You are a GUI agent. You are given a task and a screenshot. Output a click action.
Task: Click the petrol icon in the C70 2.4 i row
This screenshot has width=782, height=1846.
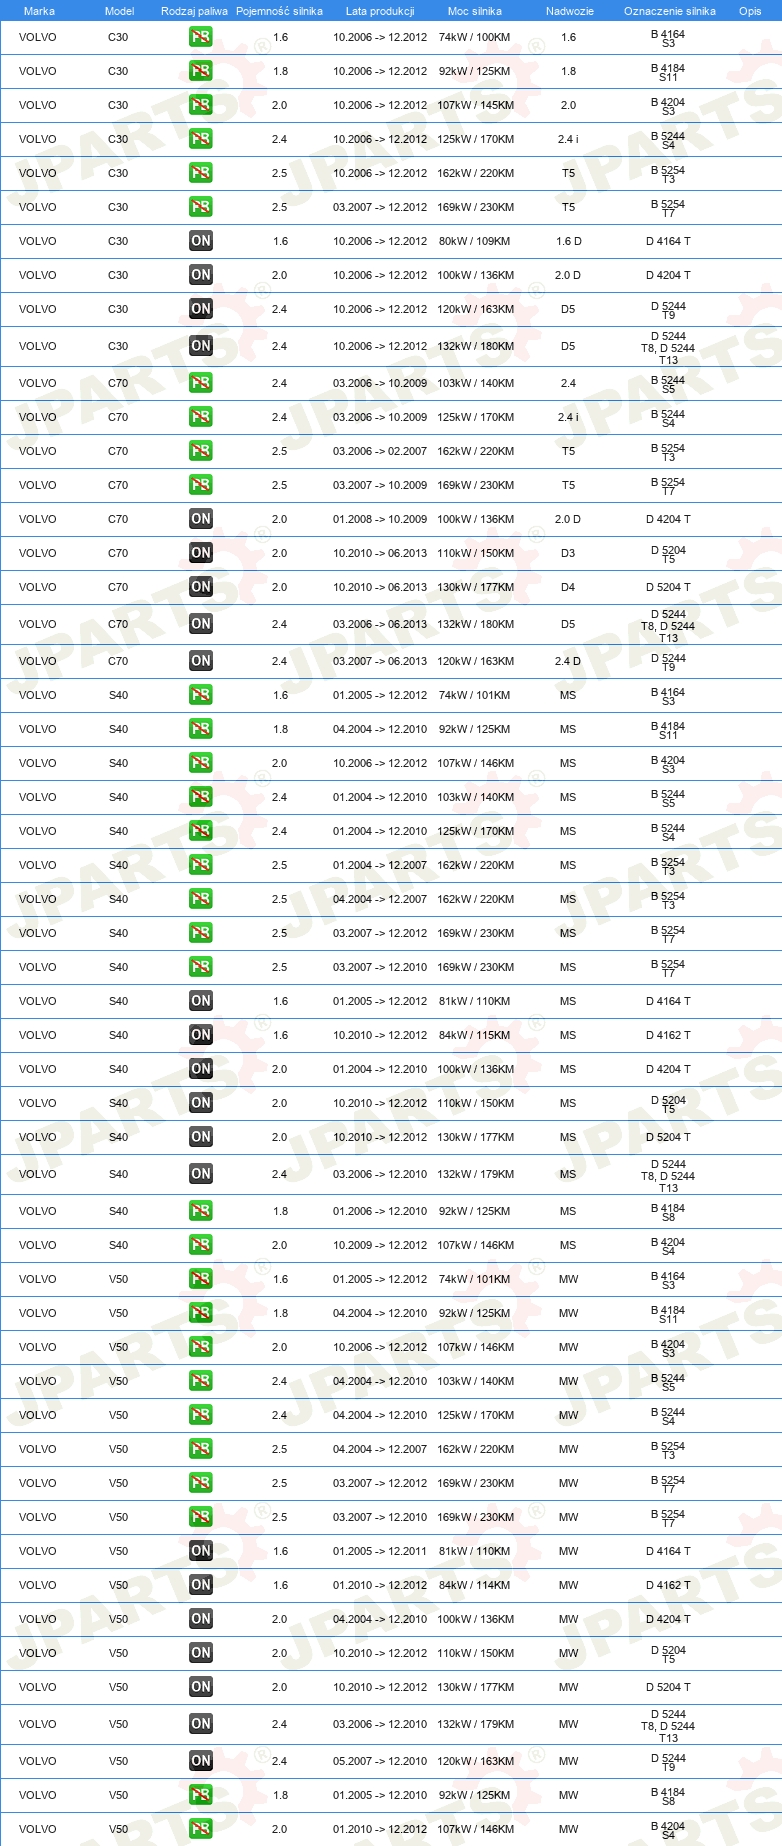point(201,417)
